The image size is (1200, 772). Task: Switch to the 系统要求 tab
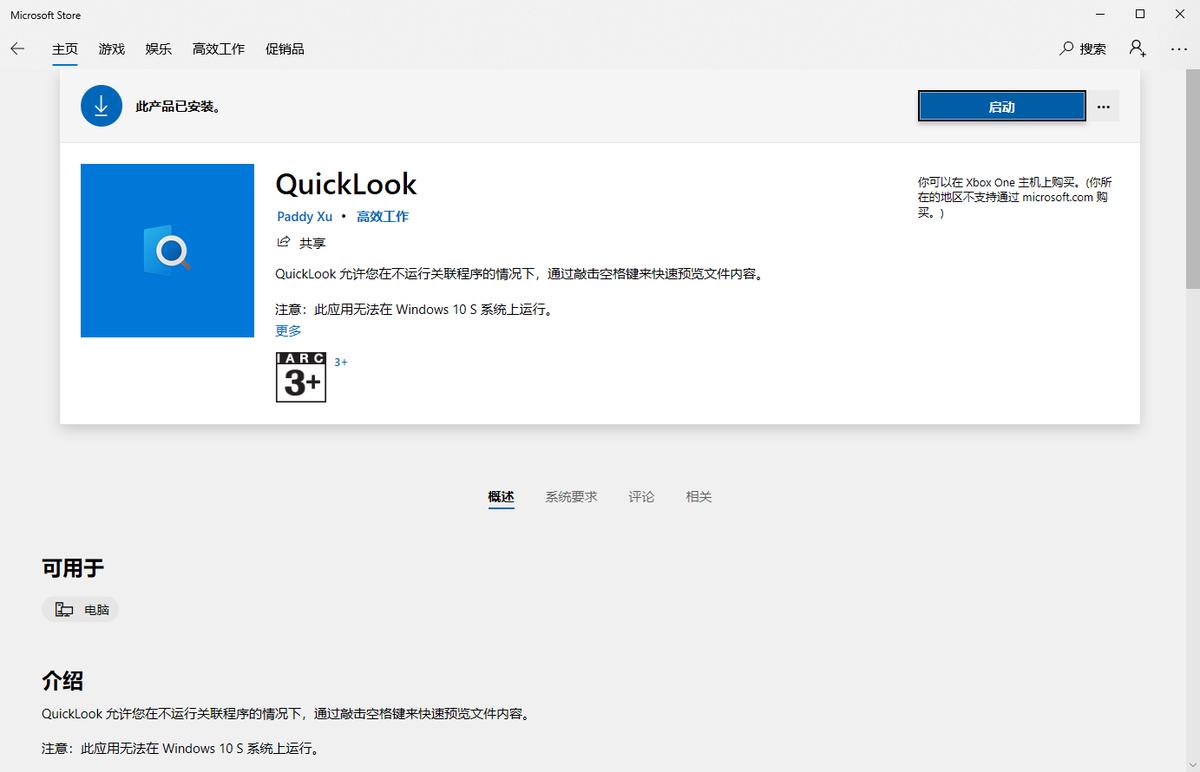pyautogui.click(x=571, y=496)
